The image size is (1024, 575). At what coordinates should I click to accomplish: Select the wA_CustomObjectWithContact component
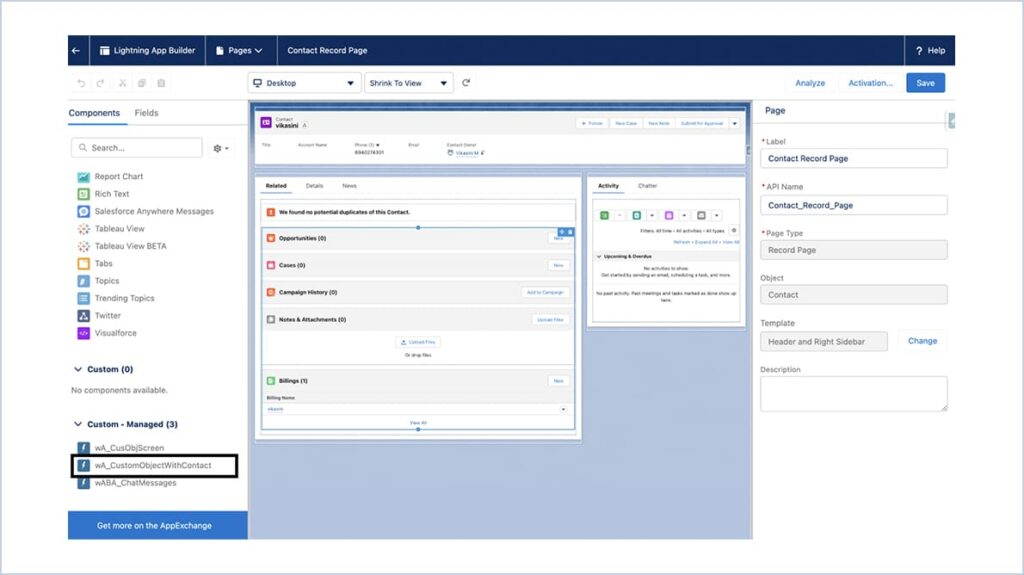[154, 466]
